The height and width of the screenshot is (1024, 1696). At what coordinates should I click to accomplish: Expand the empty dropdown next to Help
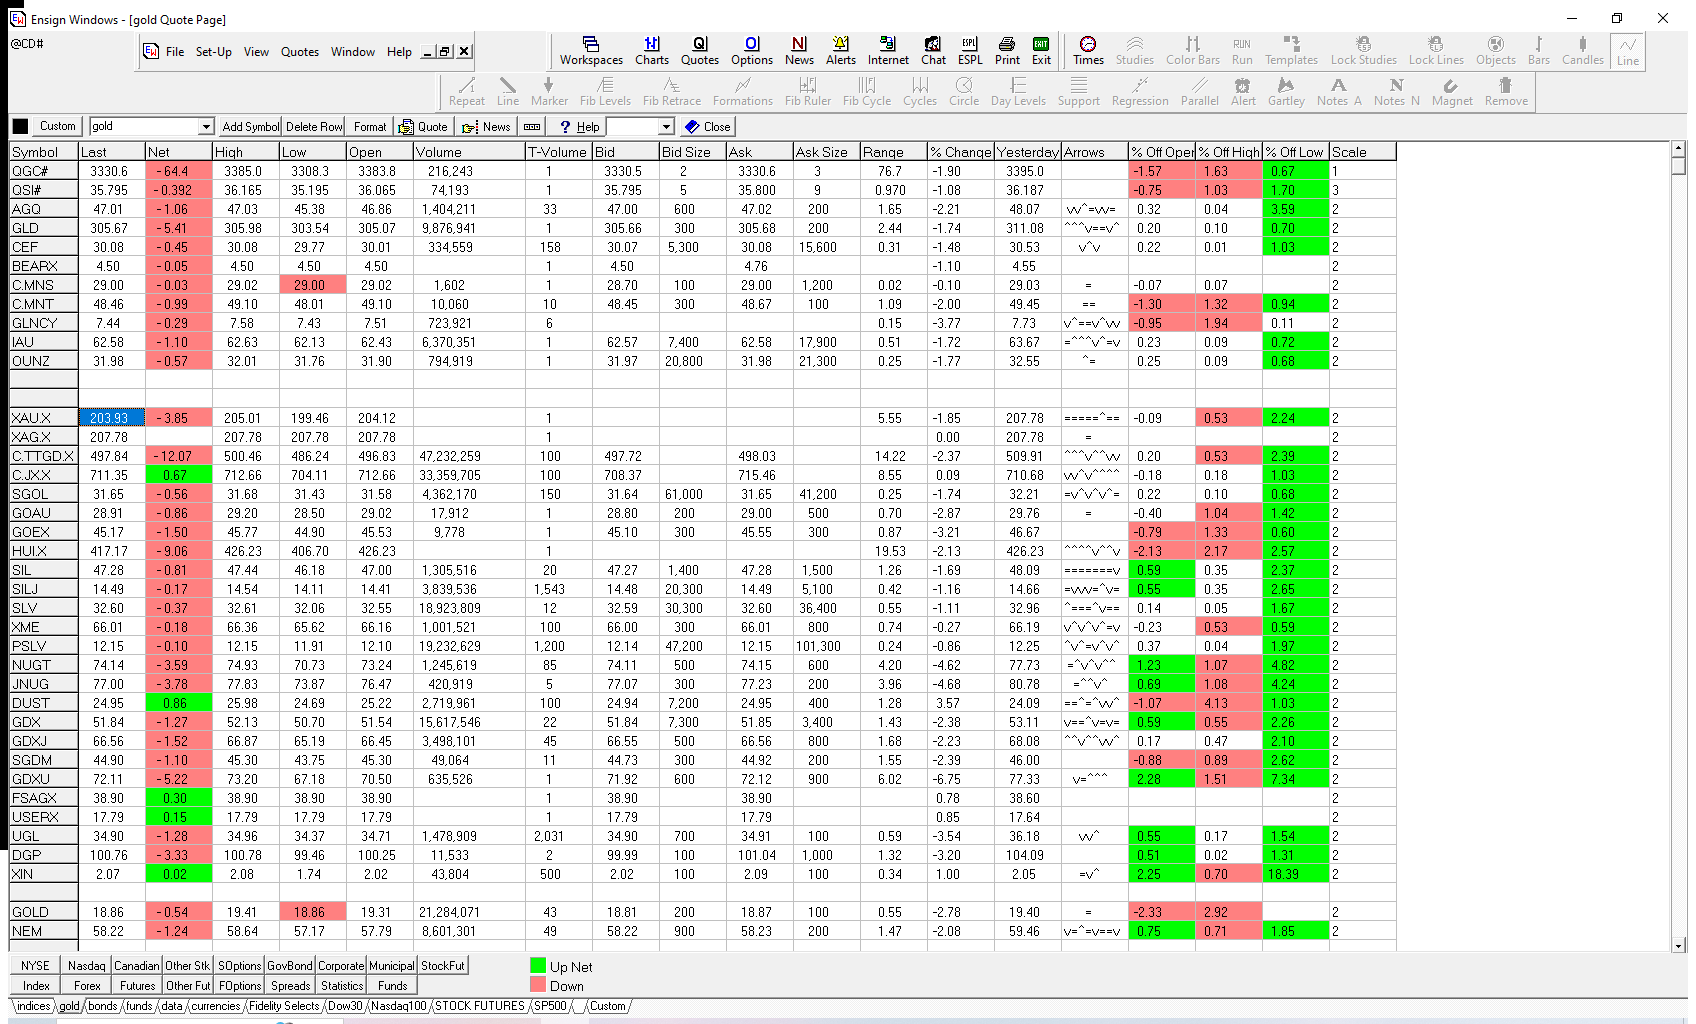click(x=666, y=127)
